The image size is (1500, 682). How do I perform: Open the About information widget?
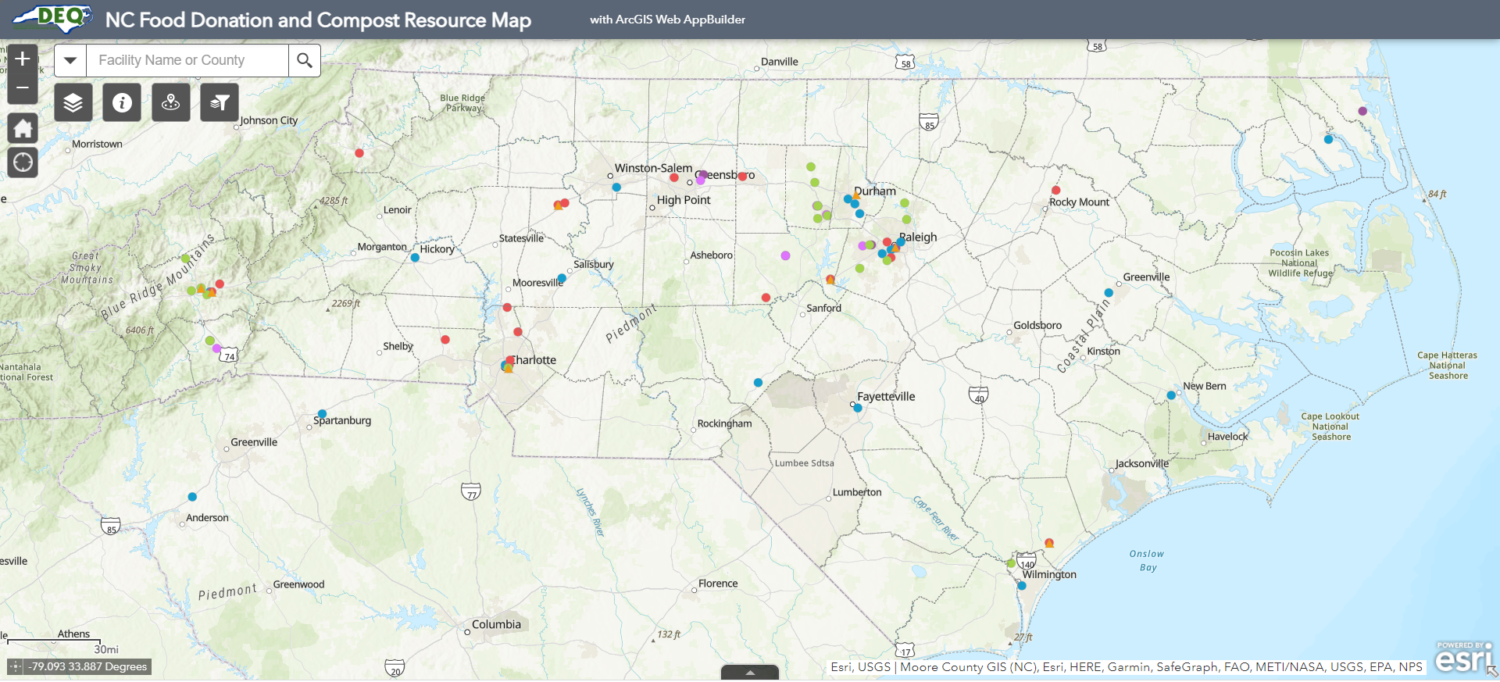pos(121,101)
